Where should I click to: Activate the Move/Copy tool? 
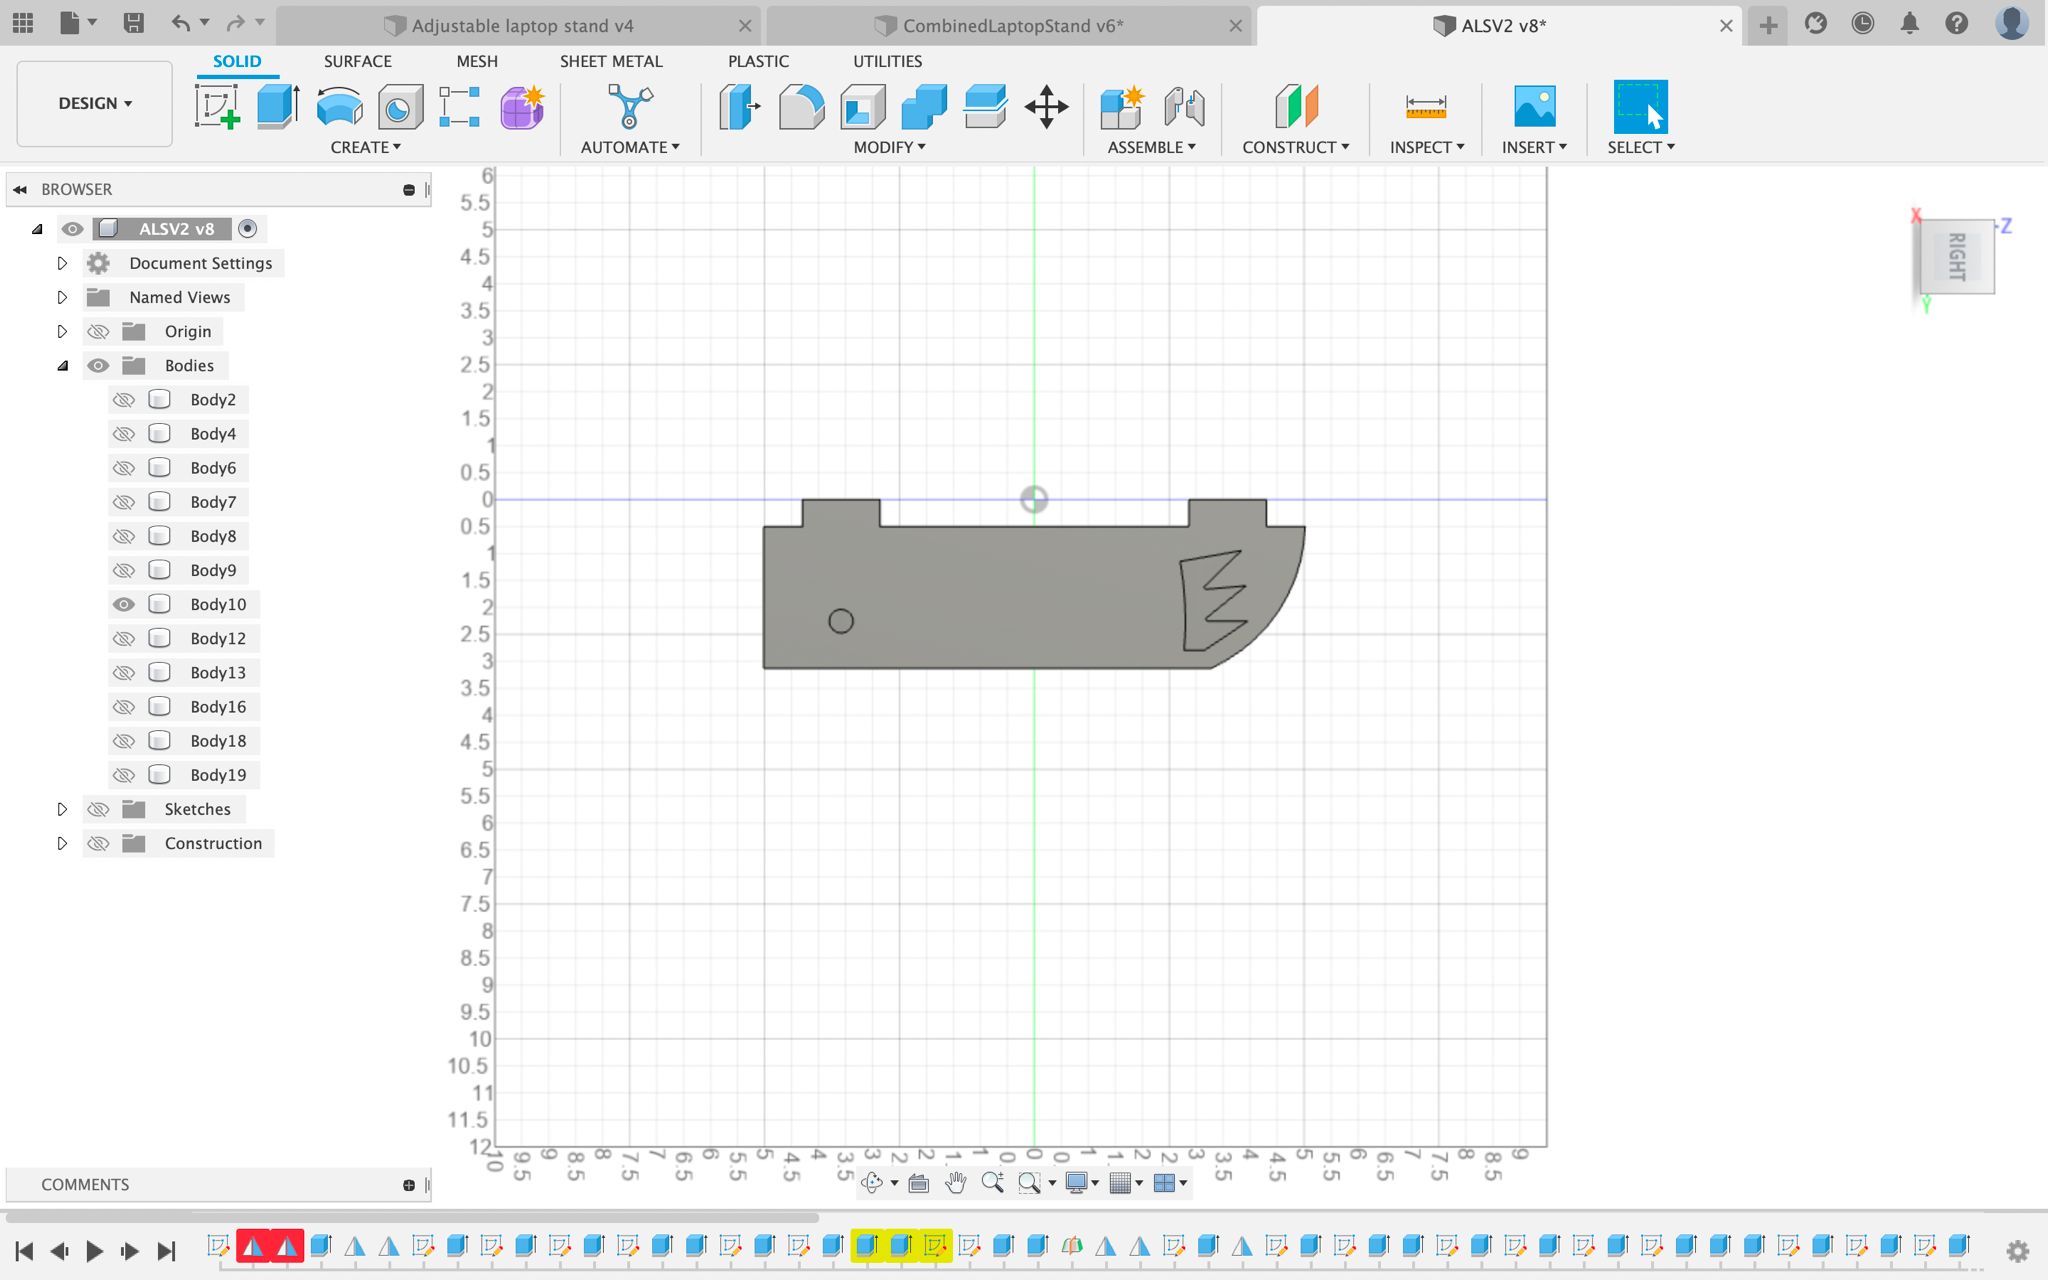1046,106
